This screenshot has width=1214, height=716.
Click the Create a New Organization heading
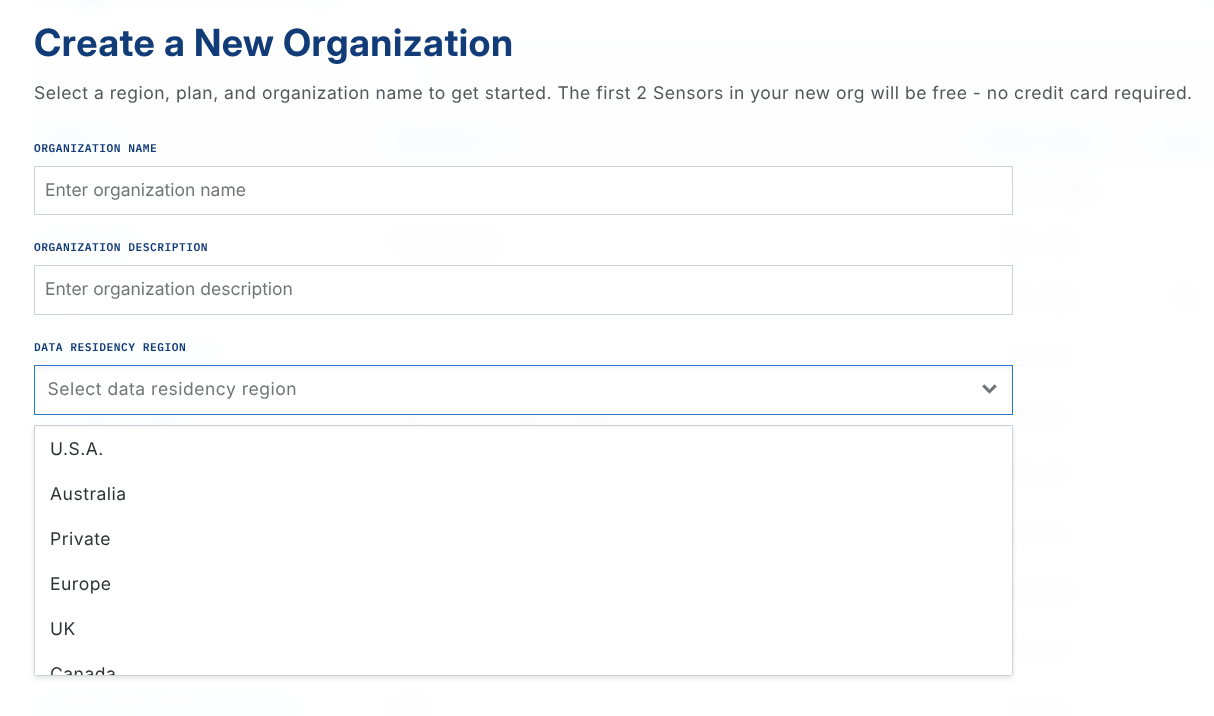tap(273, 43)
